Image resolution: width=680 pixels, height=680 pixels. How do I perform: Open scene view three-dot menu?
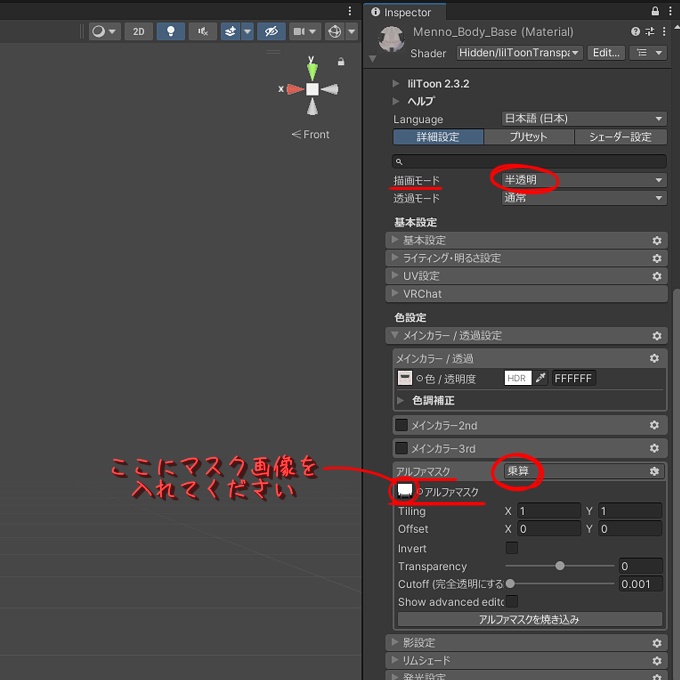pos(350,11)
